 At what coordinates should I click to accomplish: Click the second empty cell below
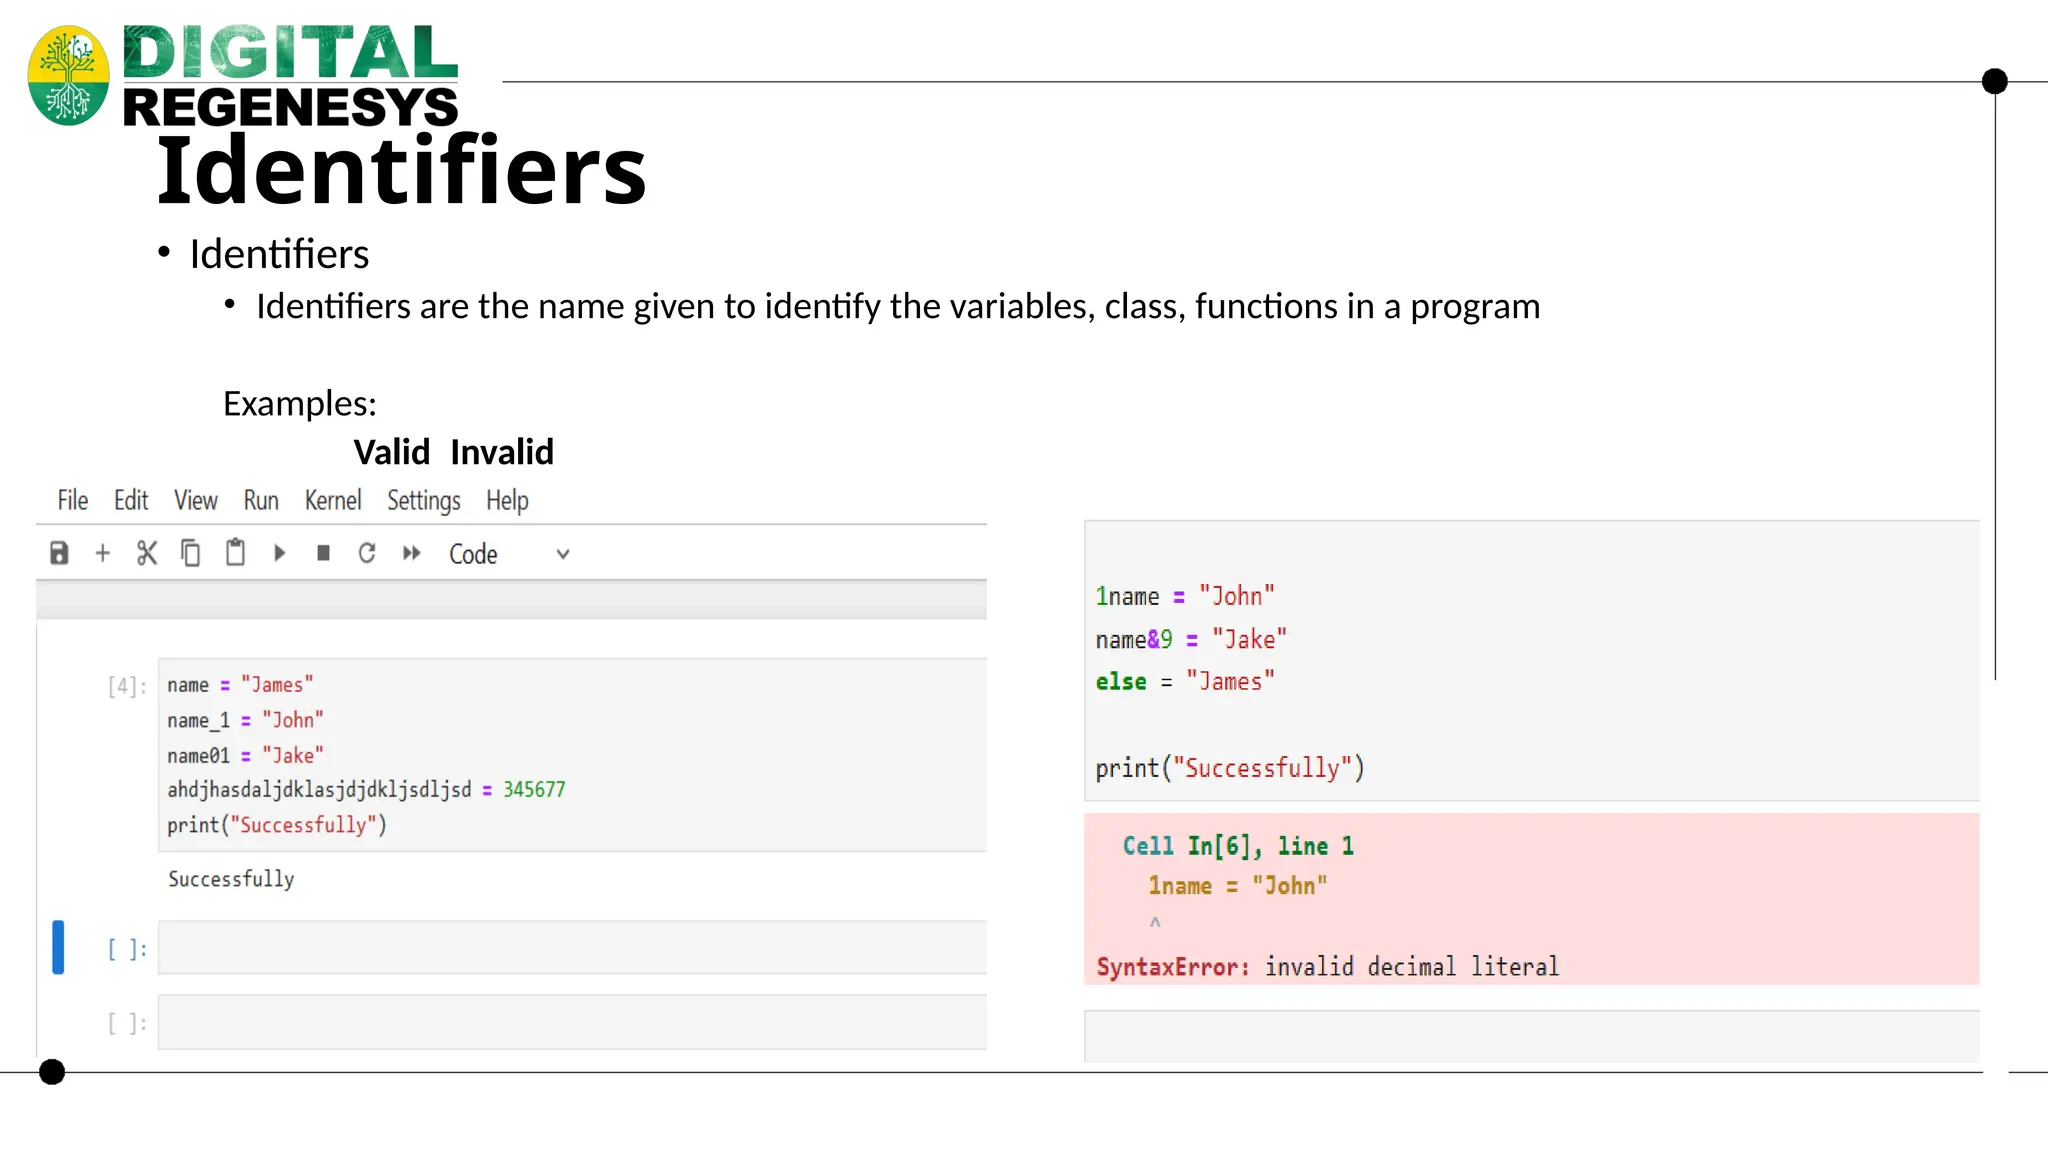[572, 1022]
